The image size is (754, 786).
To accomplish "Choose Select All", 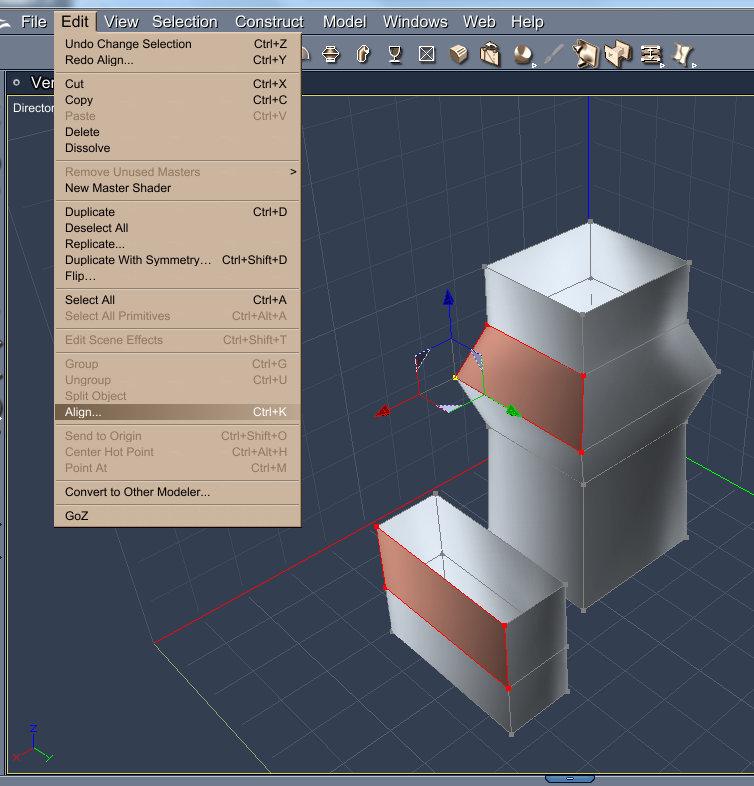I will [x=177, y=300].
